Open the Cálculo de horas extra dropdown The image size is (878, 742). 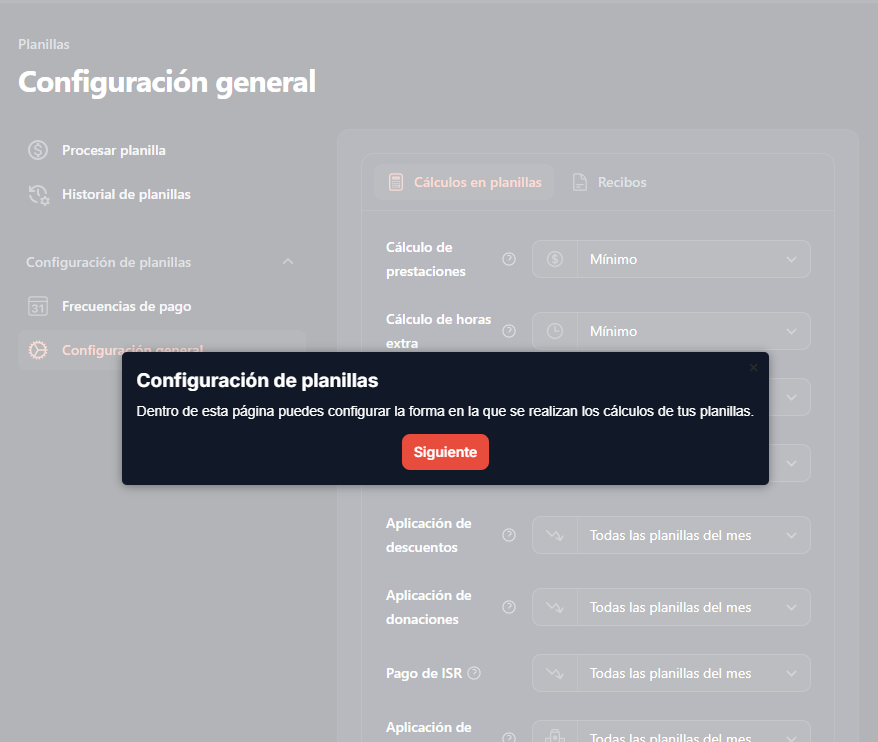[x=671, y=331]
